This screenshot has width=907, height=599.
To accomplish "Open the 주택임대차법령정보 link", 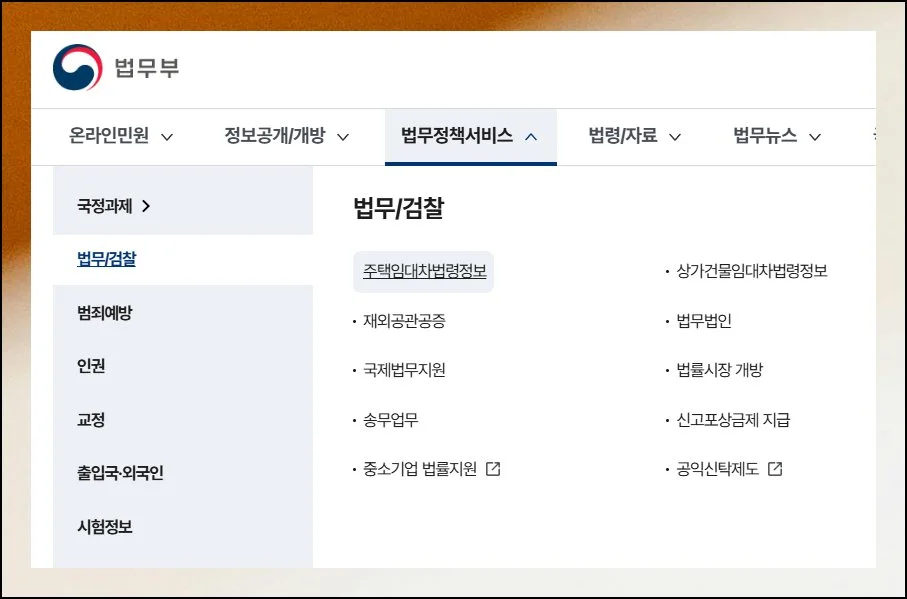I will (x=424, y=271).
